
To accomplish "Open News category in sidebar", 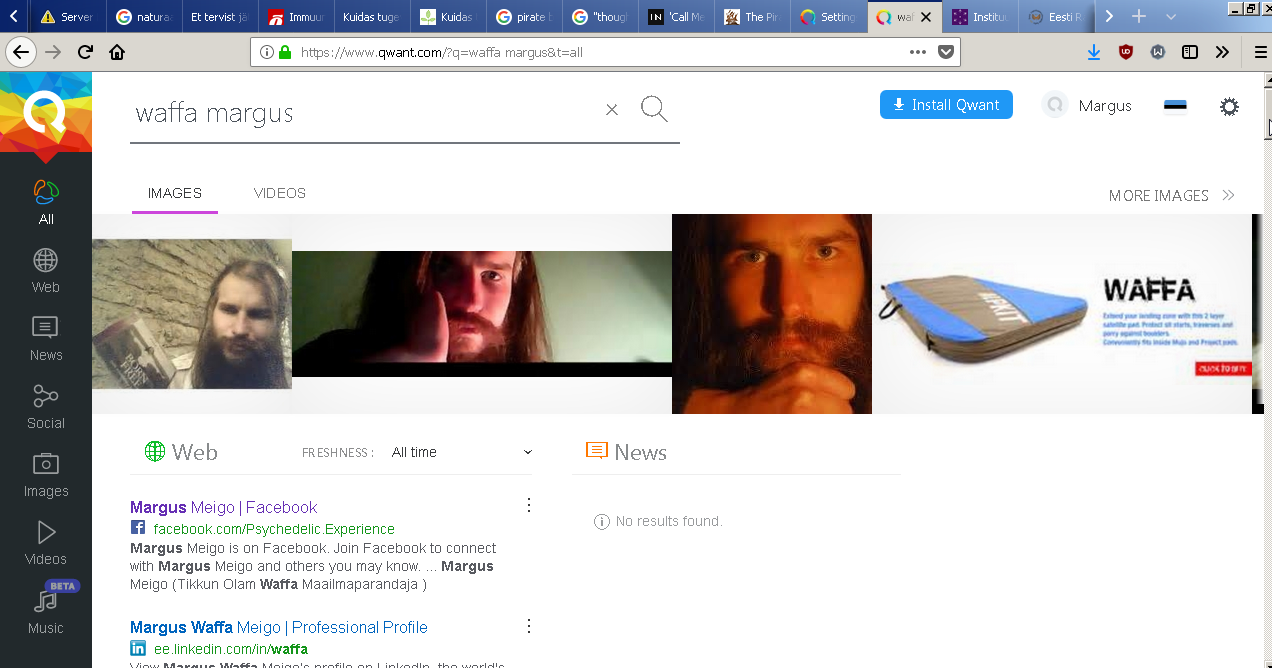I will (x=46, y=339).
